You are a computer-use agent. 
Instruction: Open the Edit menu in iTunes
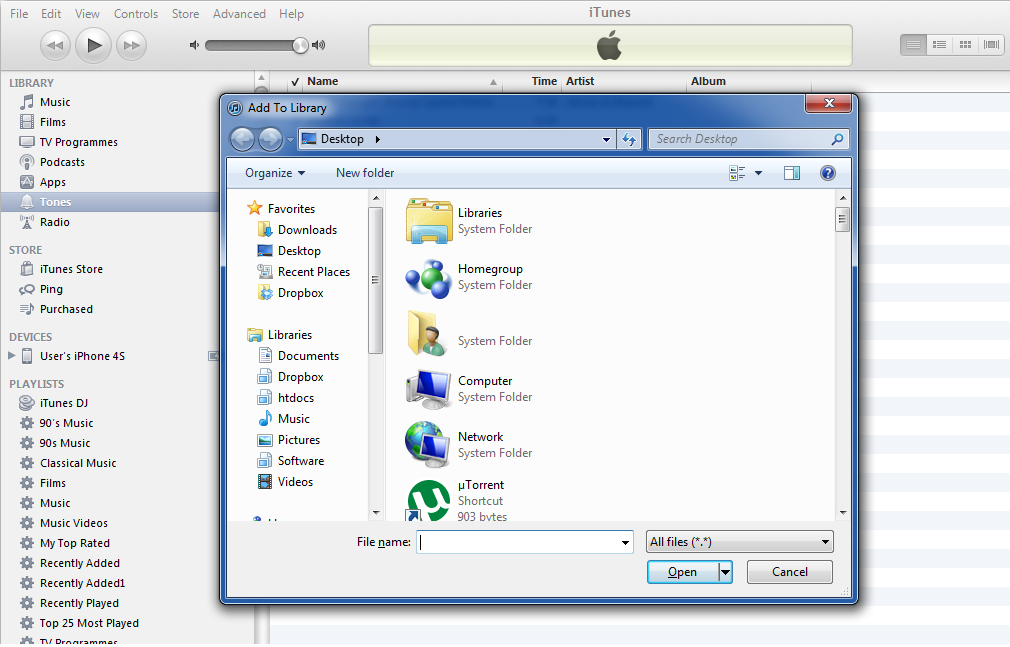pos(51,14)
